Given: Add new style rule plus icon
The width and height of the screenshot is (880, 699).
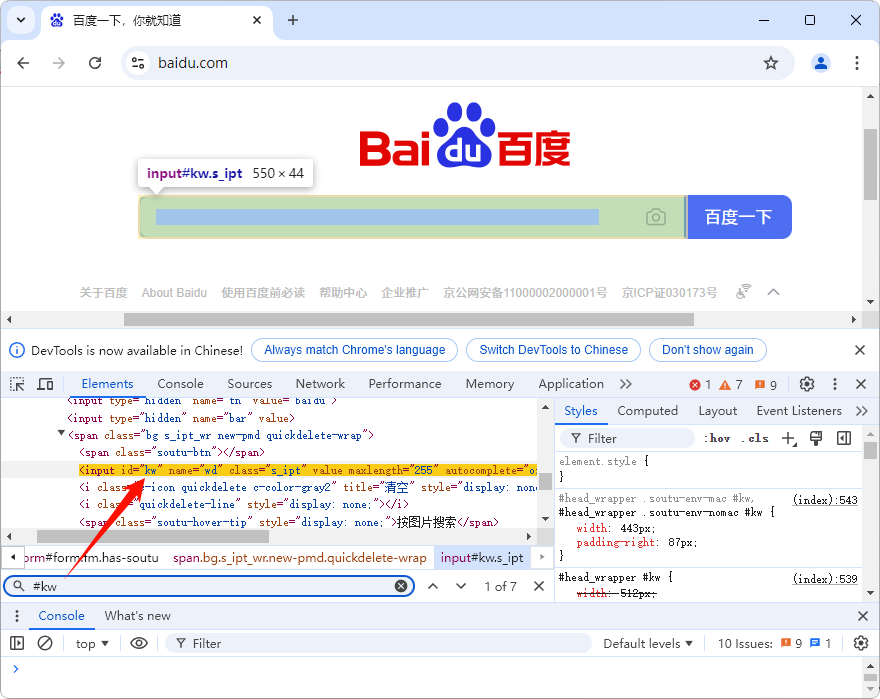Looking at the screenshot, I should coord(789,438).
